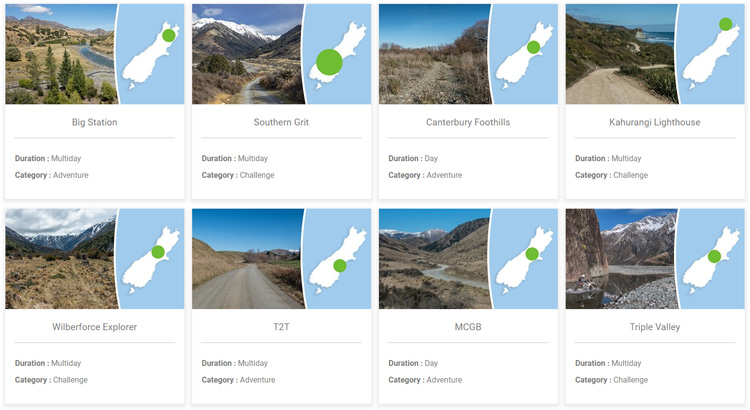Open the Southern Grit route title
The image size is (750, 410).
[x=281, y=122]
